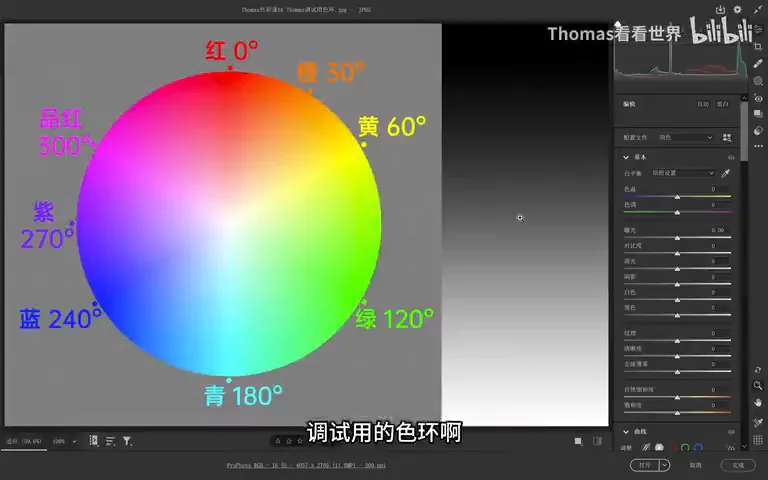Open the 配置文件 profile dropdown
Image resolution: width=768 pixels, height=480 pixels.
(685, 138)
